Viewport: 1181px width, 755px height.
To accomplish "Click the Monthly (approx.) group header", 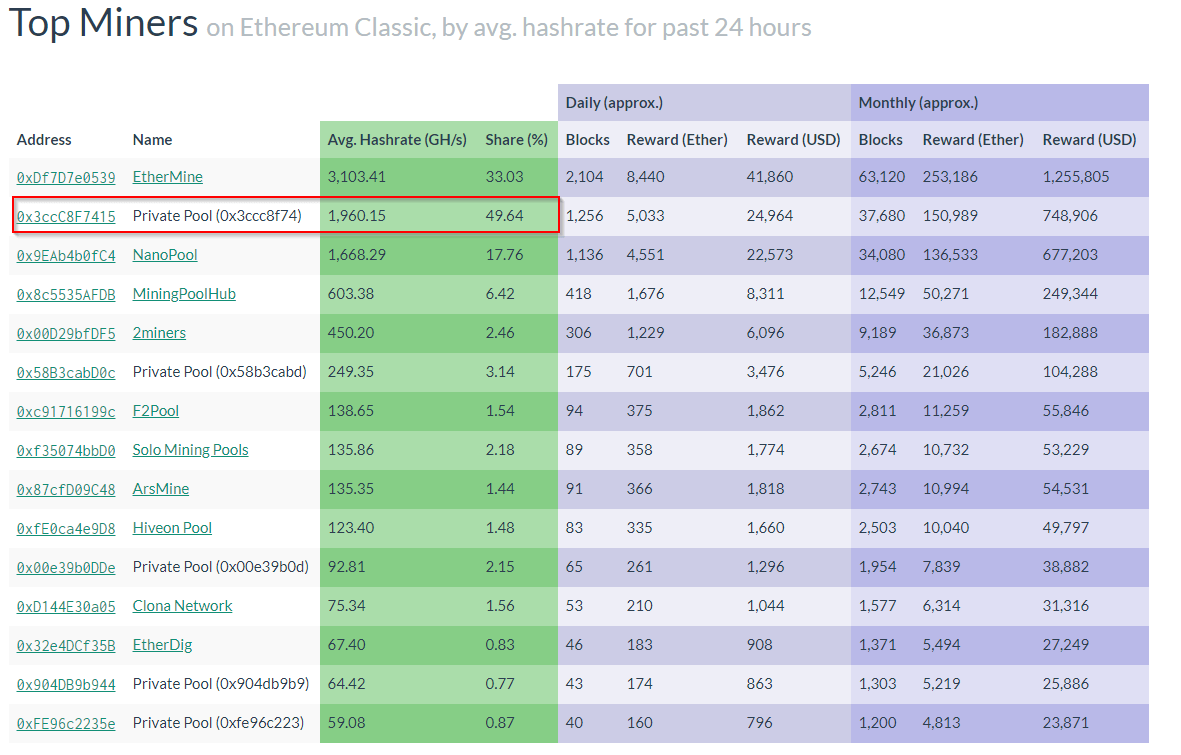I will click(918, 103).
